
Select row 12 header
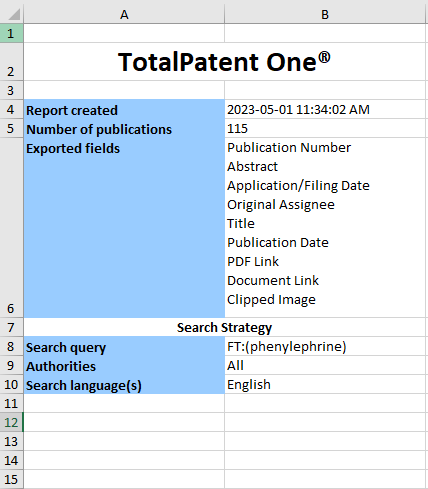11,422
